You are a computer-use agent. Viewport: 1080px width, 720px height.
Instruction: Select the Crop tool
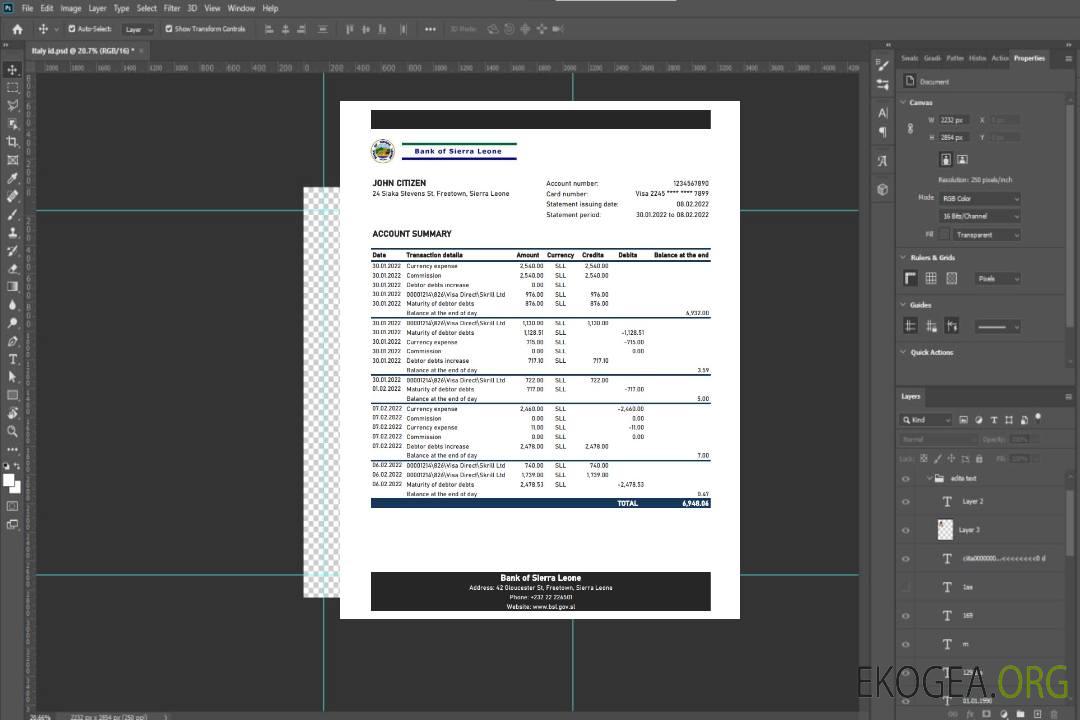pyautogui.click(x=12, y=142)
